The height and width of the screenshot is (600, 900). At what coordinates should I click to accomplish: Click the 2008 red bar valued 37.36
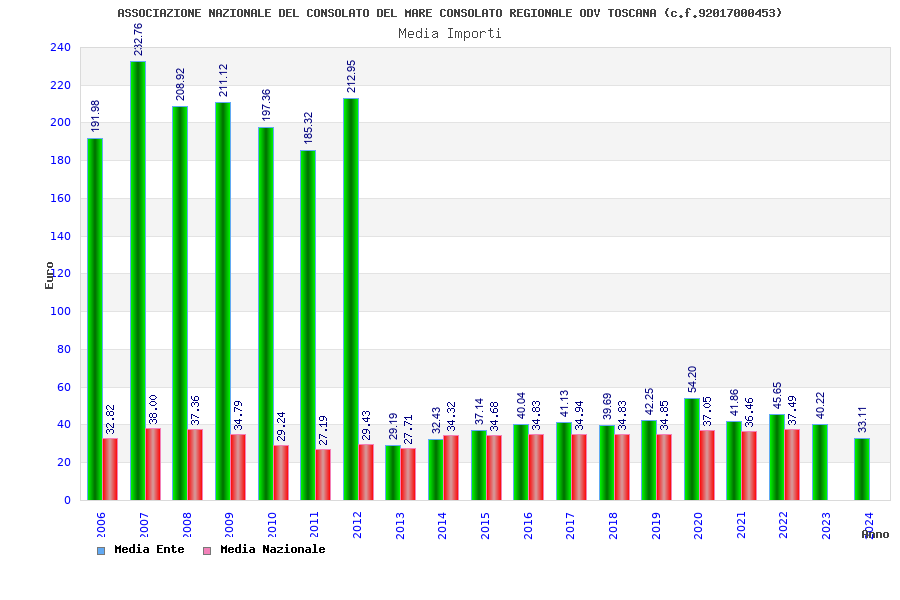195,465
